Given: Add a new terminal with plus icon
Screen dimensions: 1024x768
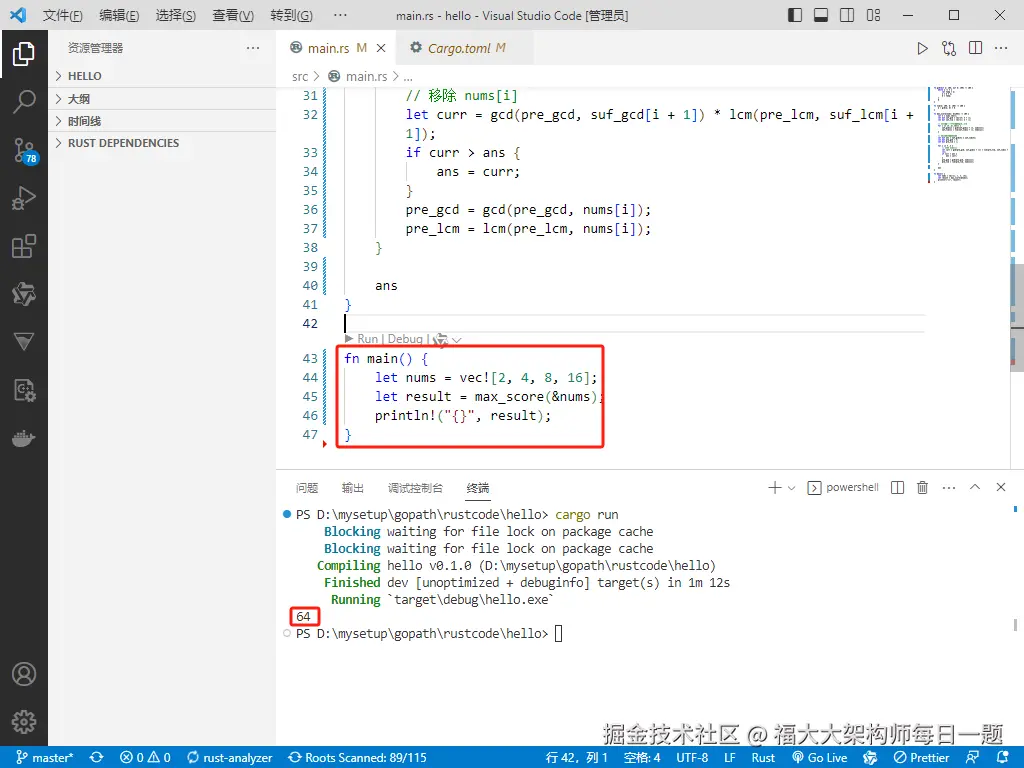Looking at the screenshot, I should coord(775,487).
